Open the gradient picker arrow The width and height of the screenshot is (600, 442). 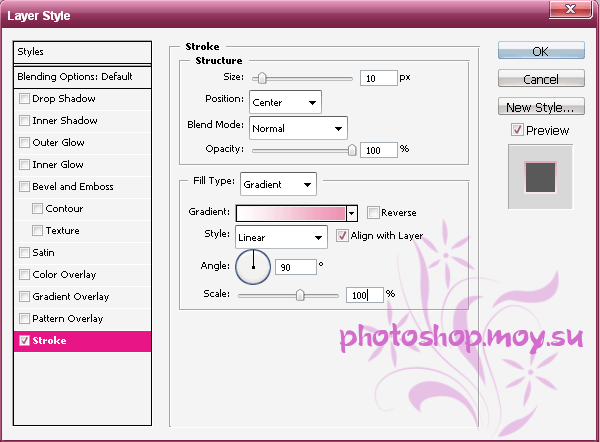point(351,213)
